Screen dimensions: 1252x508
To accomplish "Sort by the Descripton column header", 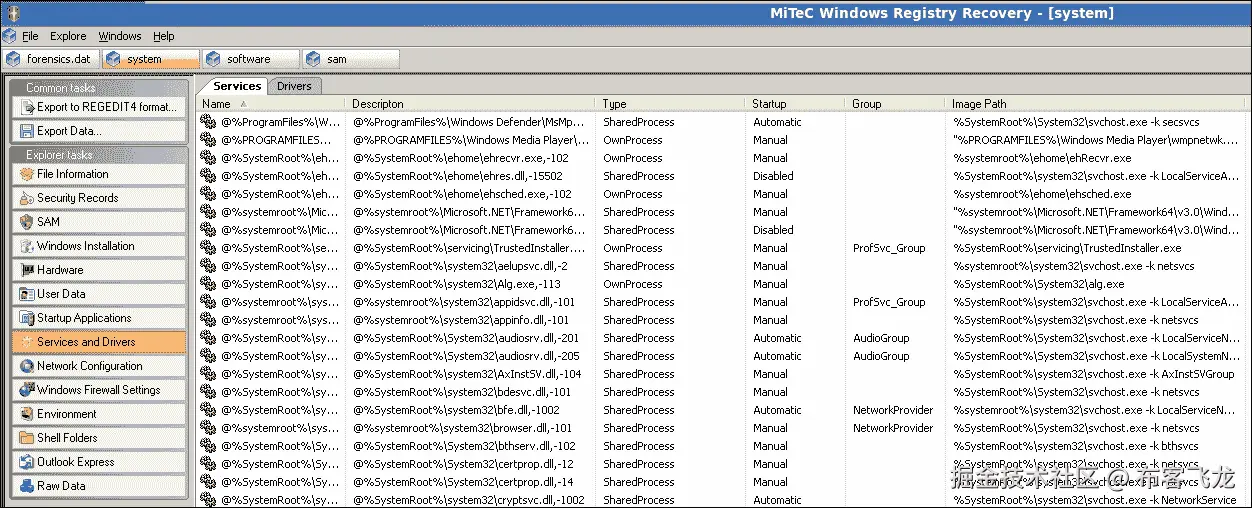I will 472,103.
